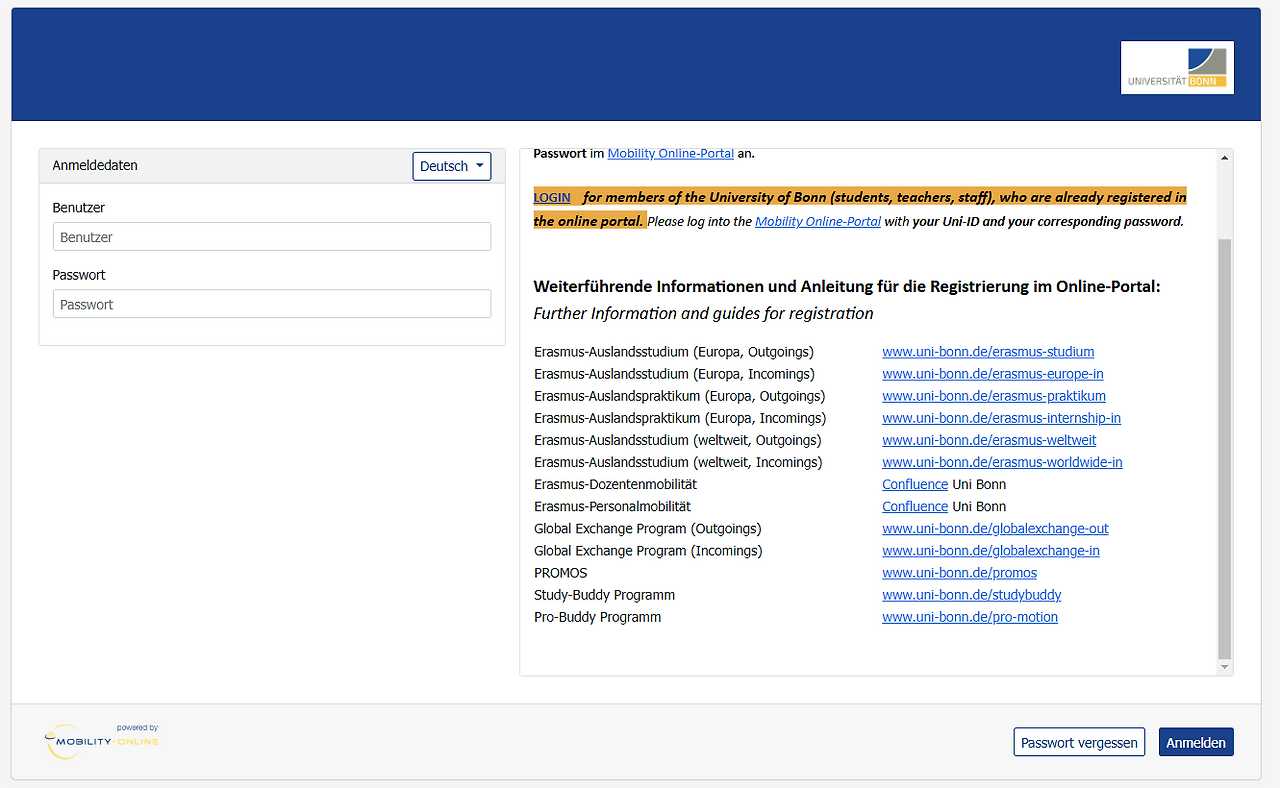Screen dimensions: 1280x788
Task: Open www.uni-bonn.de/erasmus-internship-in link
Action: 1001,418
